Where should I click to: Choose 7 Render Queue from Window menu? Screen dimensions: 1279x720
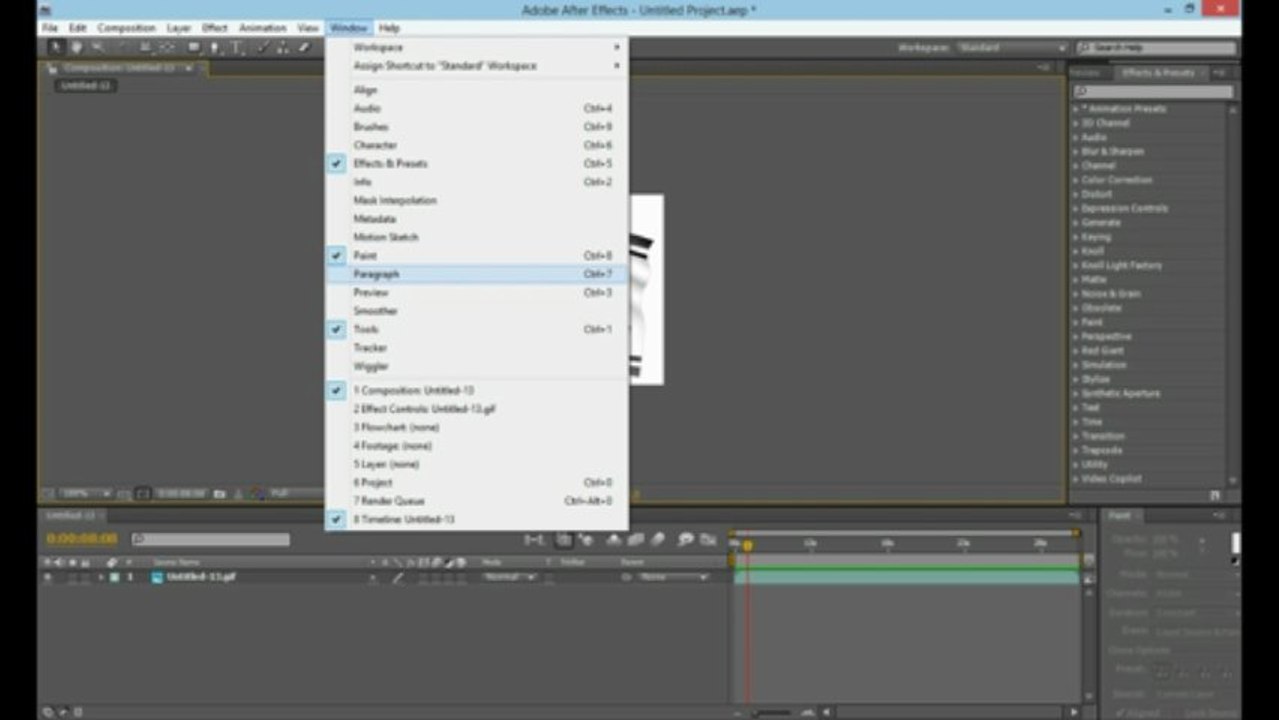[476, 500]
